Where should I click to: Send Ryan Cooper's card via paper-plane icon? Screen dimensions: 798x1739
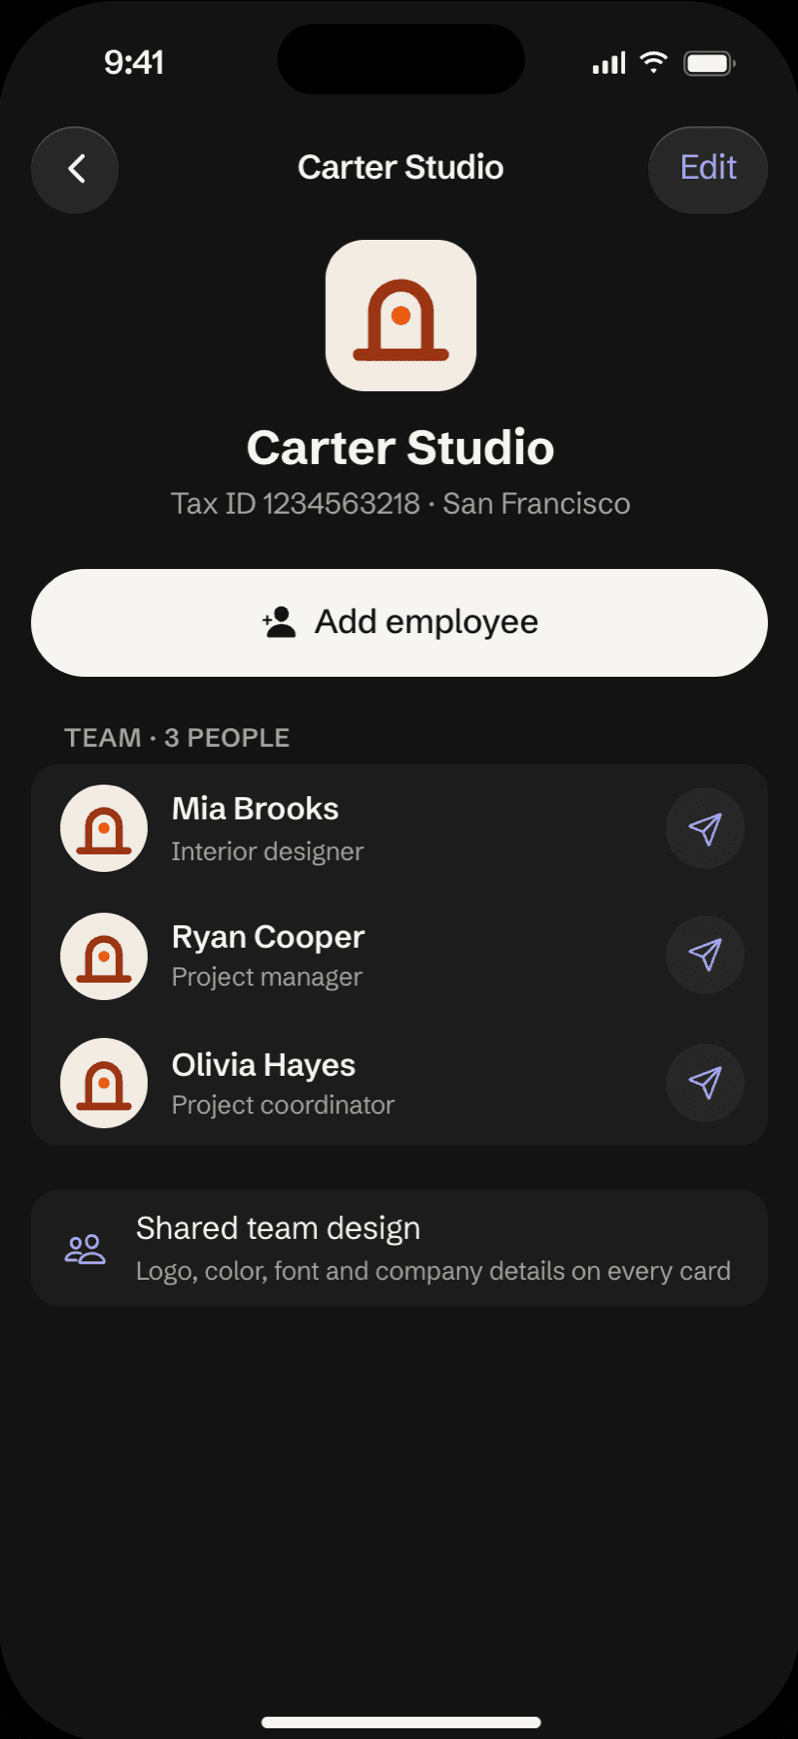click(x=705, y=955)
